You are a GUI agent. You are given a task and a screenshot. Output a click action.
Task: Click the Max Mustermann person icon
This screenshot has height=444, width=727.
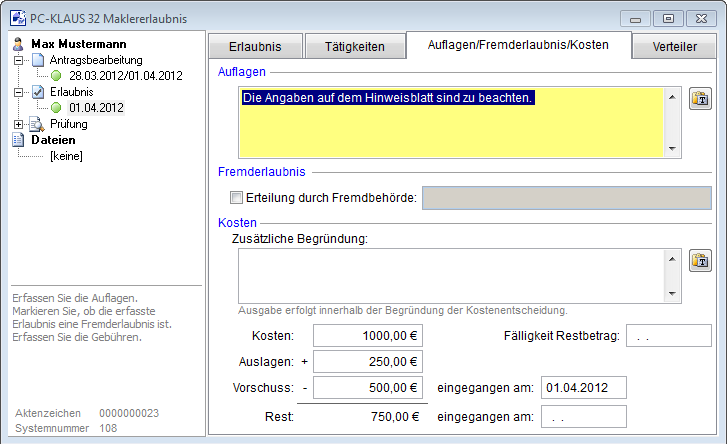point(18,44)
